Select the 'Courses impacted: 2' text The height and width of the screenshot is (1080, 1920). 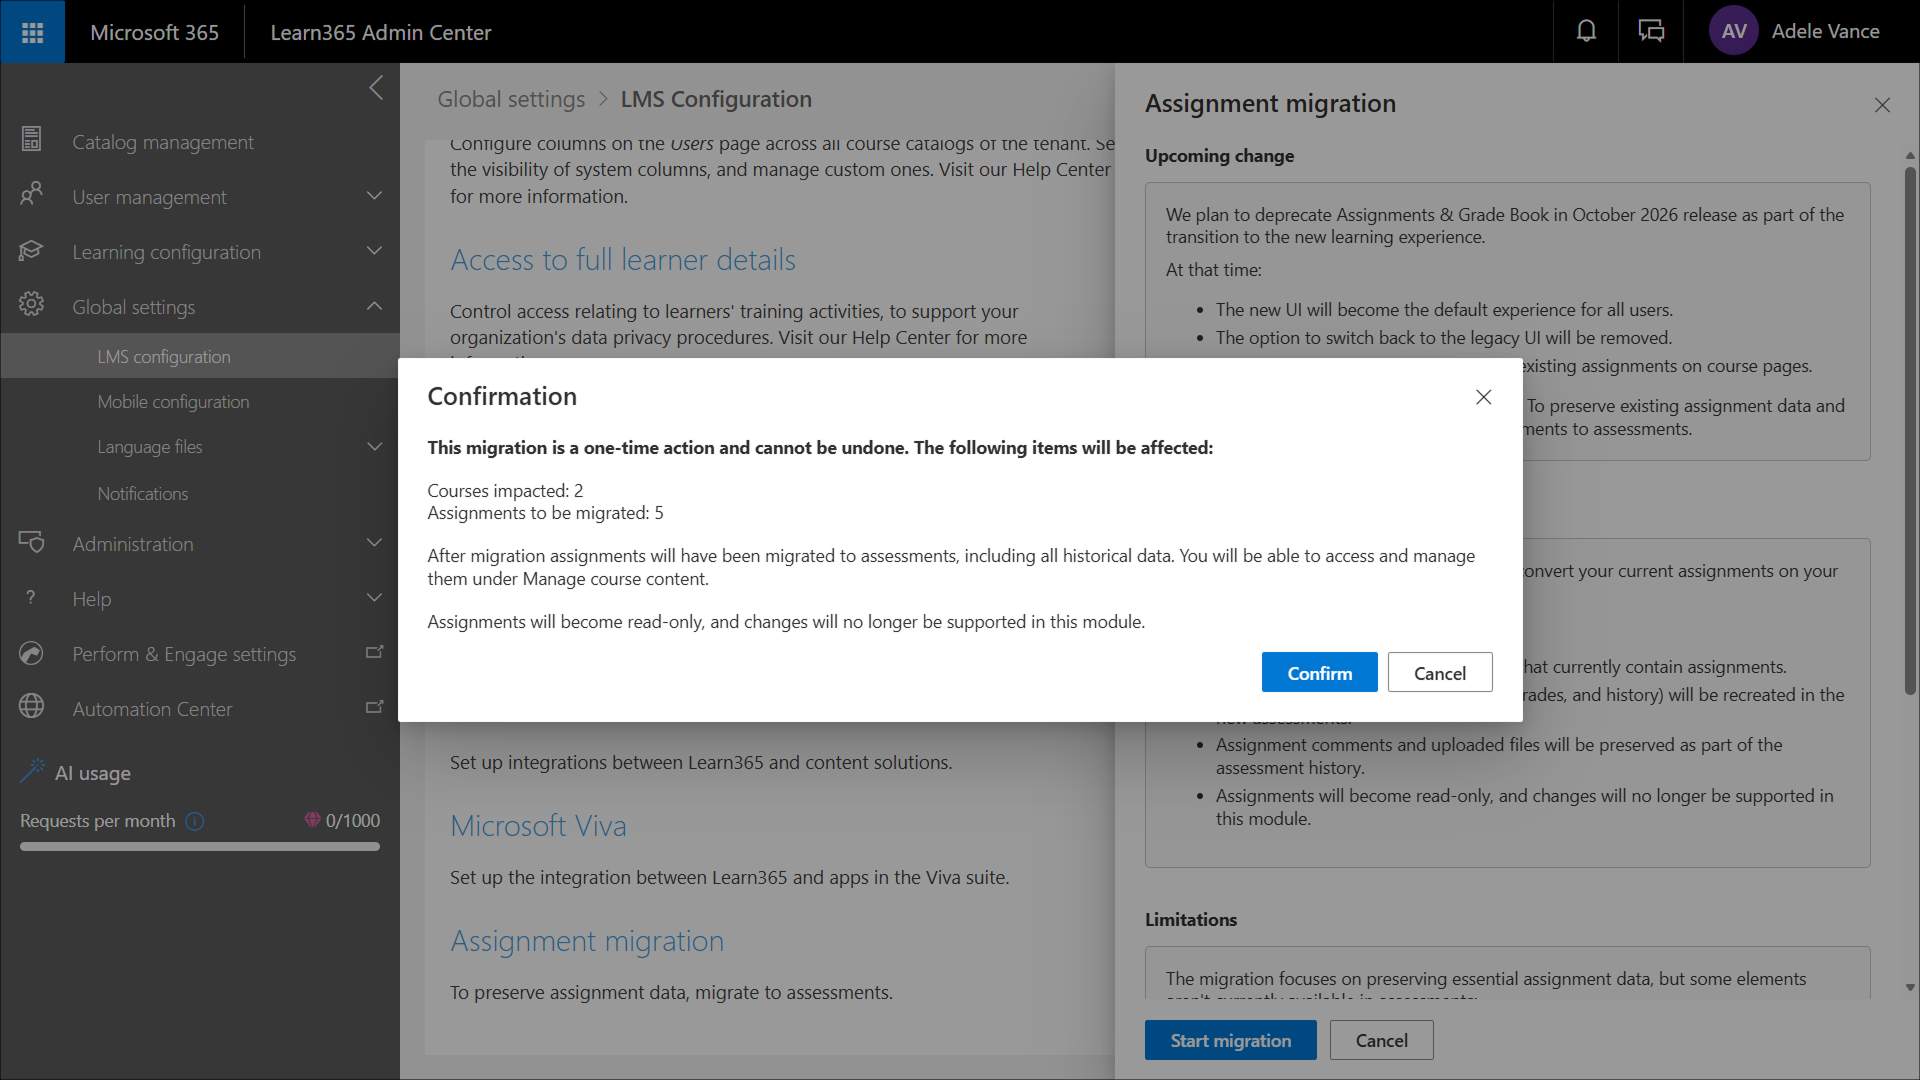505,491
